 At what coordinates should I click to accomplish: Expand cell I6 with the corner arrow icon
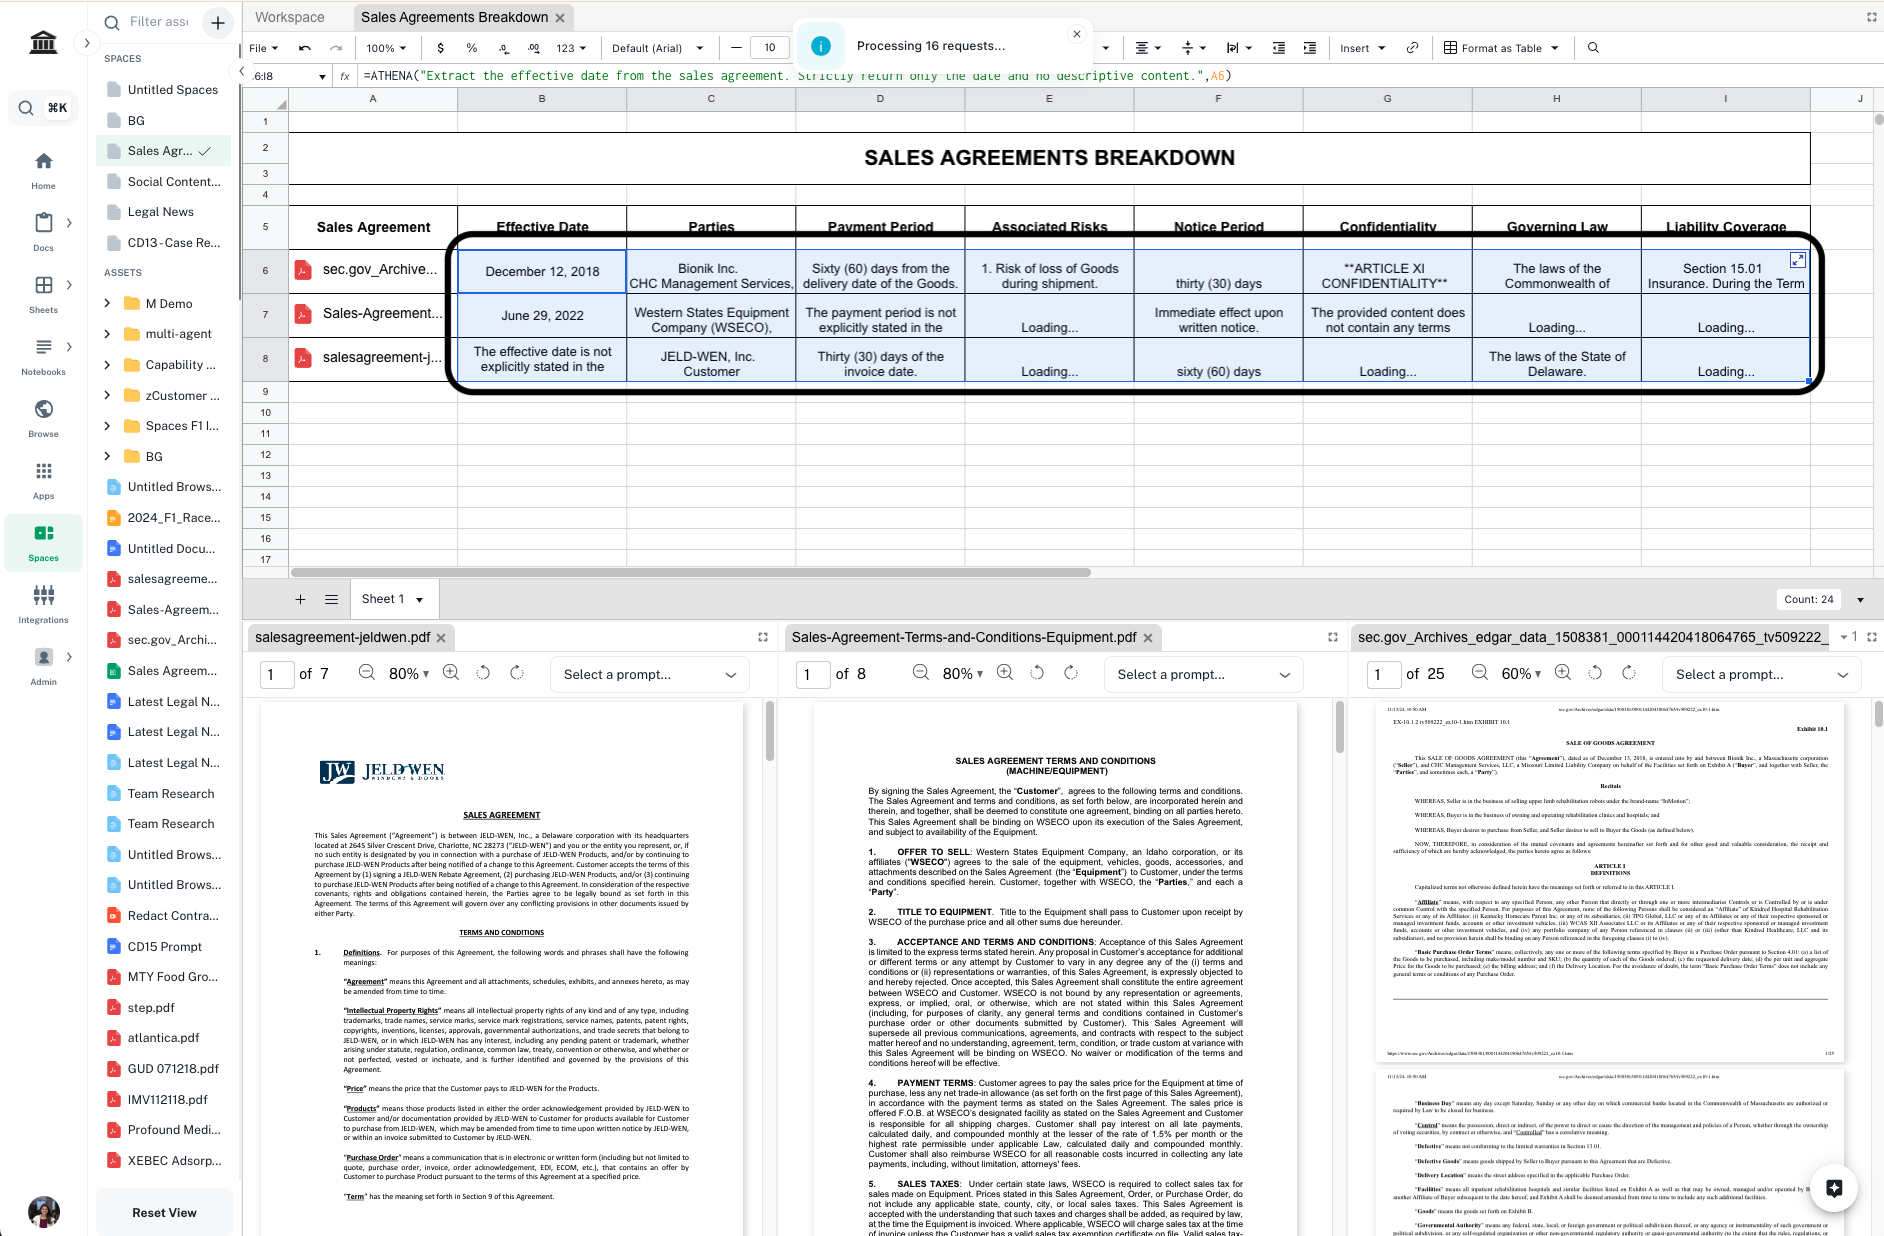point(1797,260)
